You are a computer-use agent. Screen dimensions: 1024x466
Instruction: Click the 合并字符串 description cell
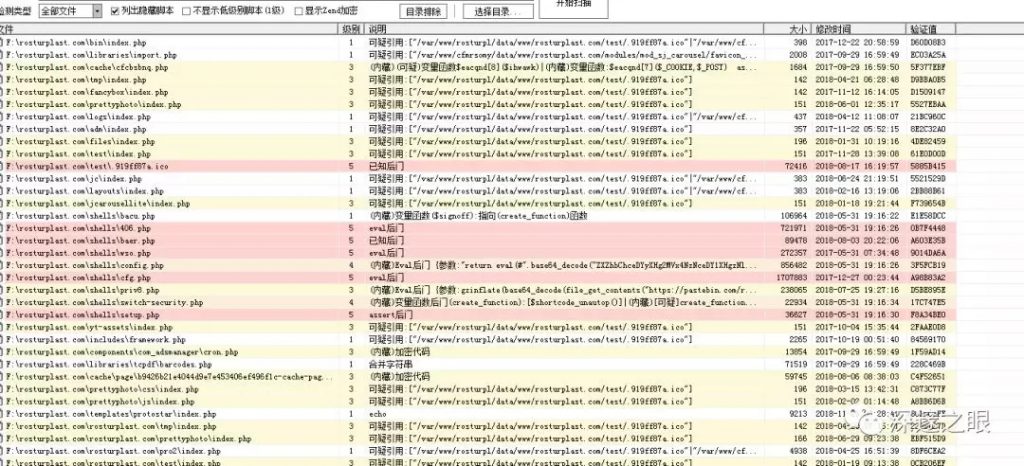(x=390, y=365)
